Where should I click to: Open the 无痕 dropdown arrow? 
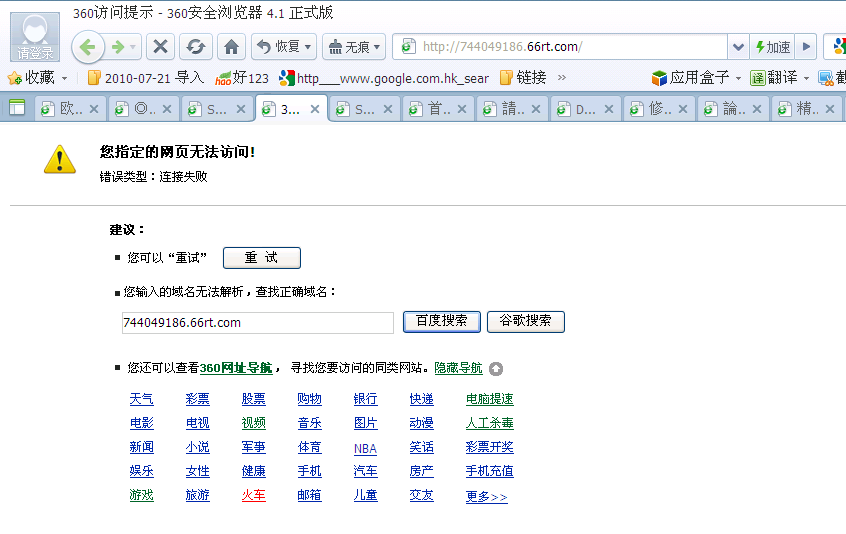coord(377,47)
